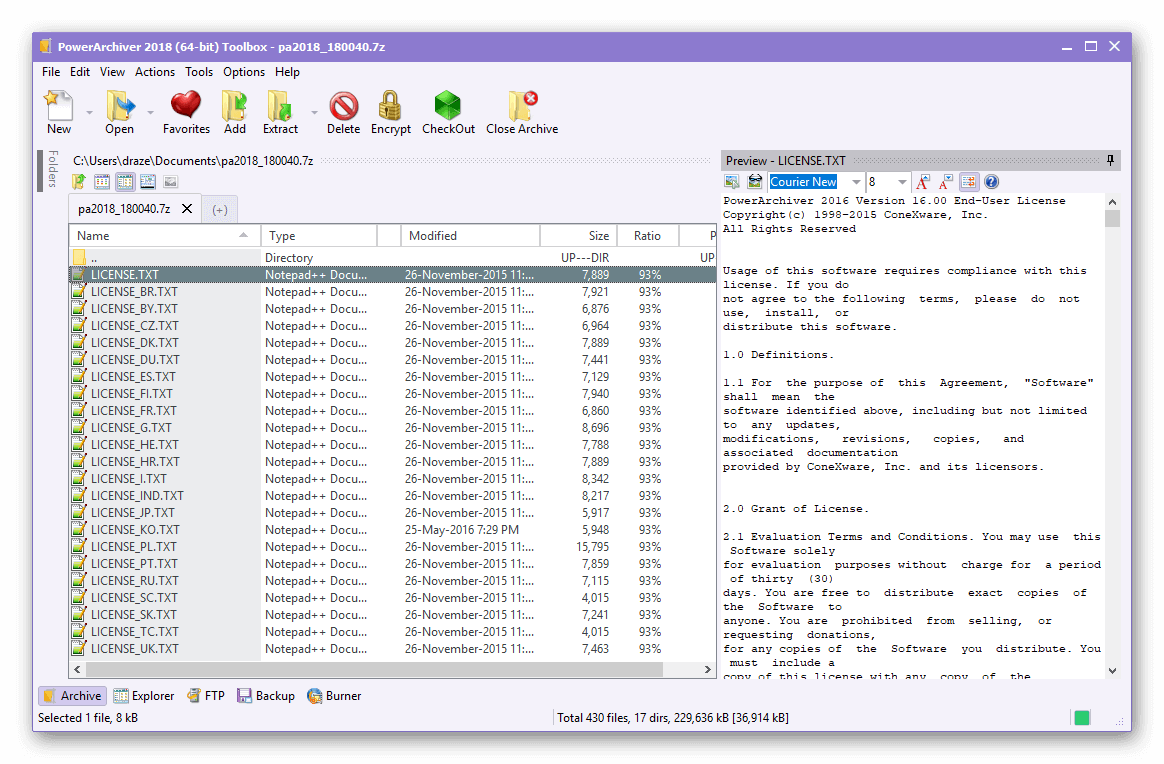Open the font size 8 dropdown
This screenshot has height=764, width=1164.
pyautogui.click(x=902, y=182)
